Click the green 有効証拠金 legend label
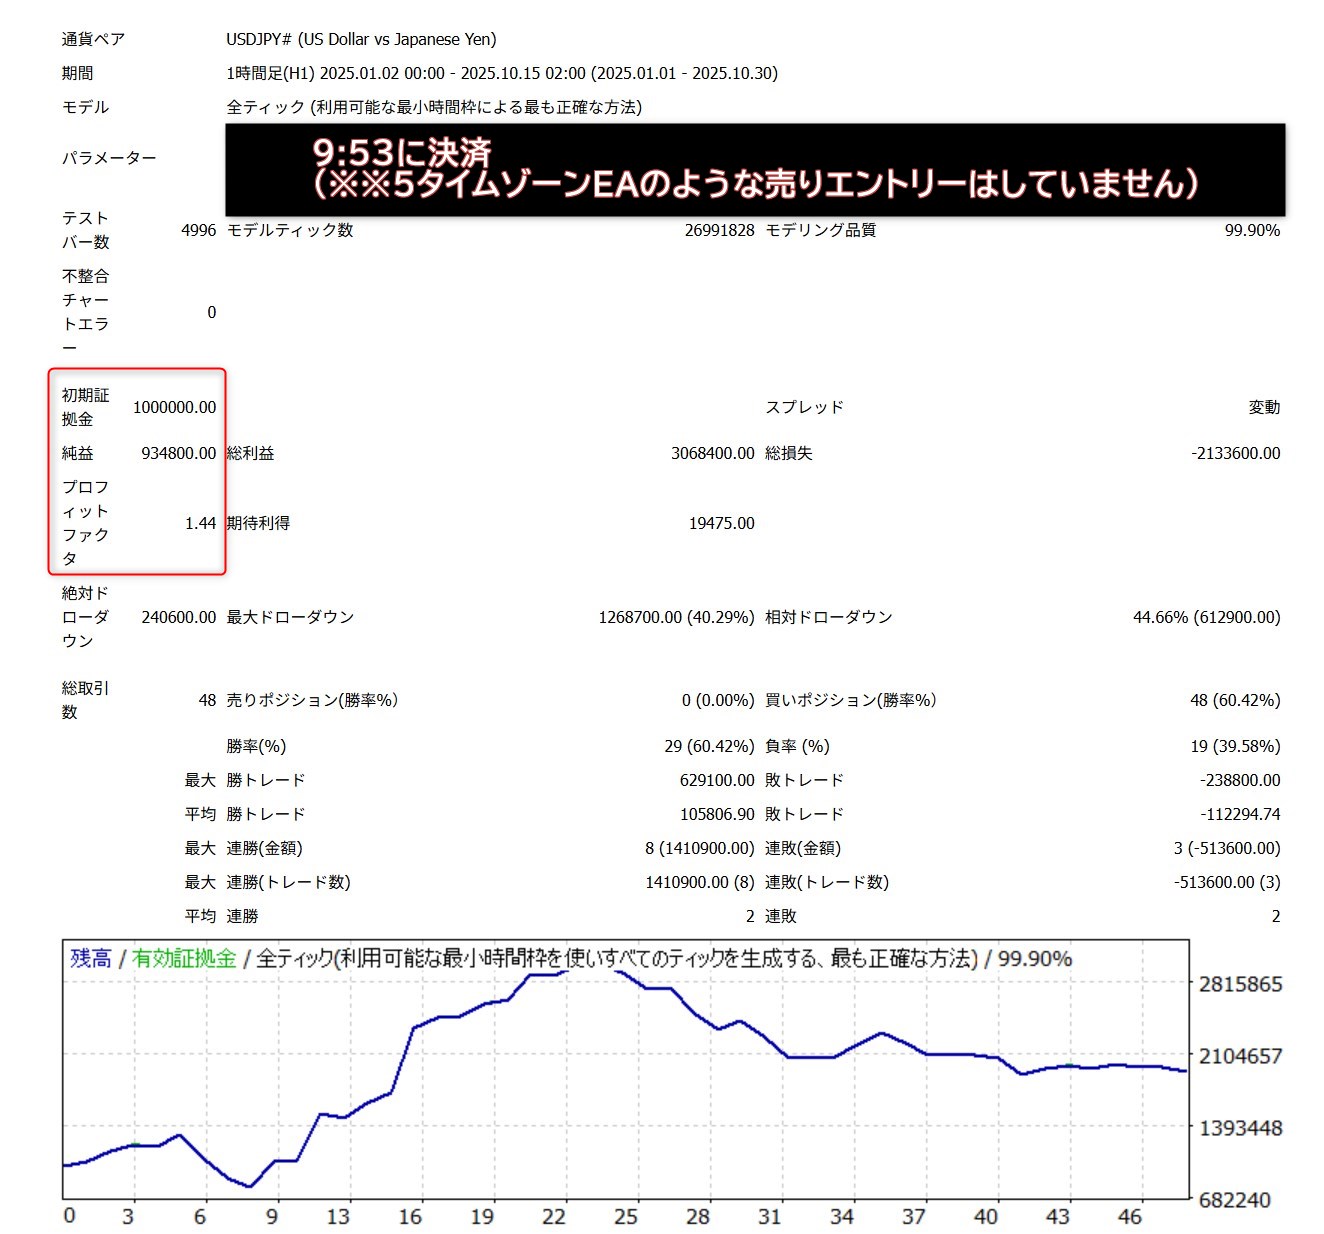Screen dimensions: 1324x1234 point(184,958)
